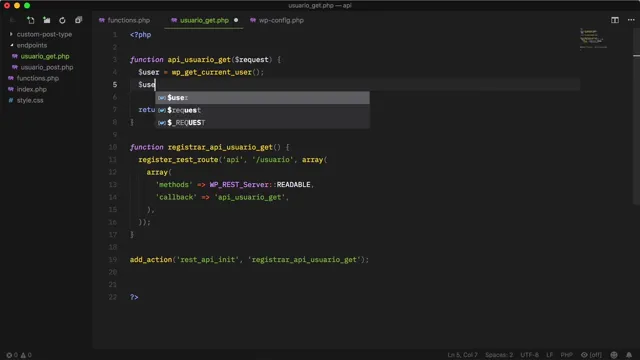640x360 pixels.
Task: Click the variable icon next to $_REQUEST suggestion
Action: [x=162, y=122]
